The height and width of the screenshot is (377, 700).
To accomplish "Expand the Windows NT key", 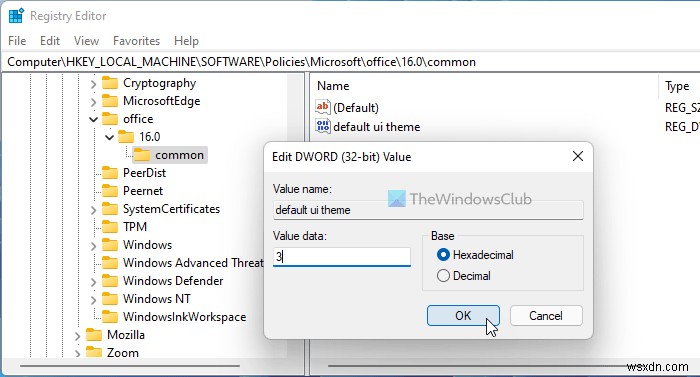I will point(93,300).
